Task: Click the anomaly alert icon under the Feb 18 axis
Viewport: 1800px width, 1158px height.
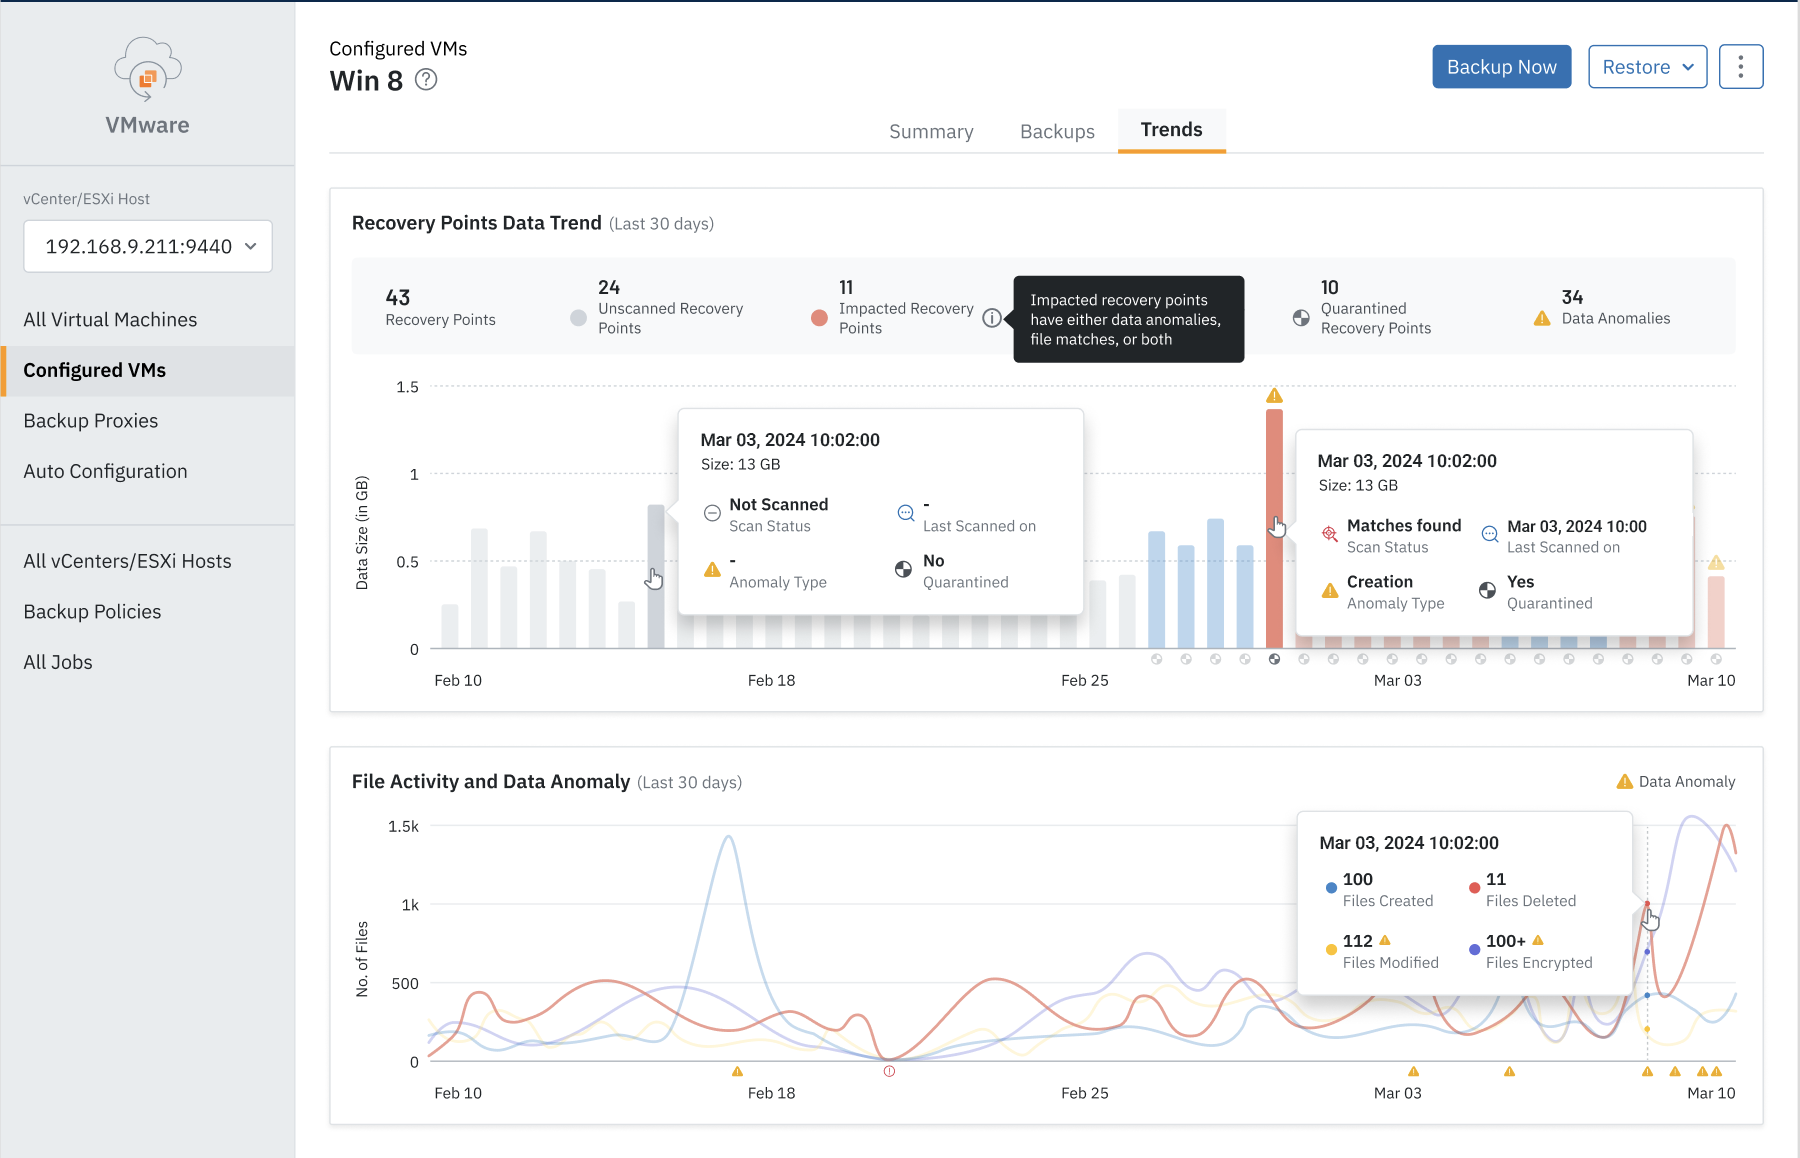Action: pyautogui.click(x=737, y=1071)
